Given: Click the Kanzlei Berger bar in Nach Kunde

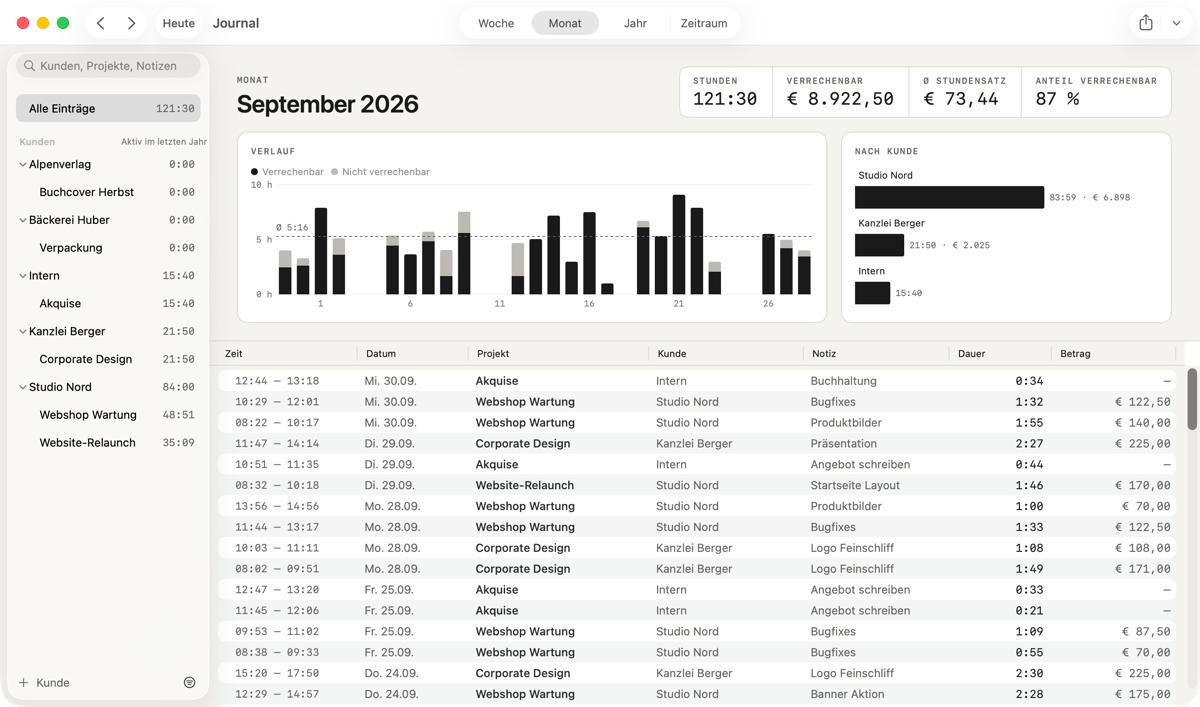Looking at the screenshot, I should pos(879,245).
